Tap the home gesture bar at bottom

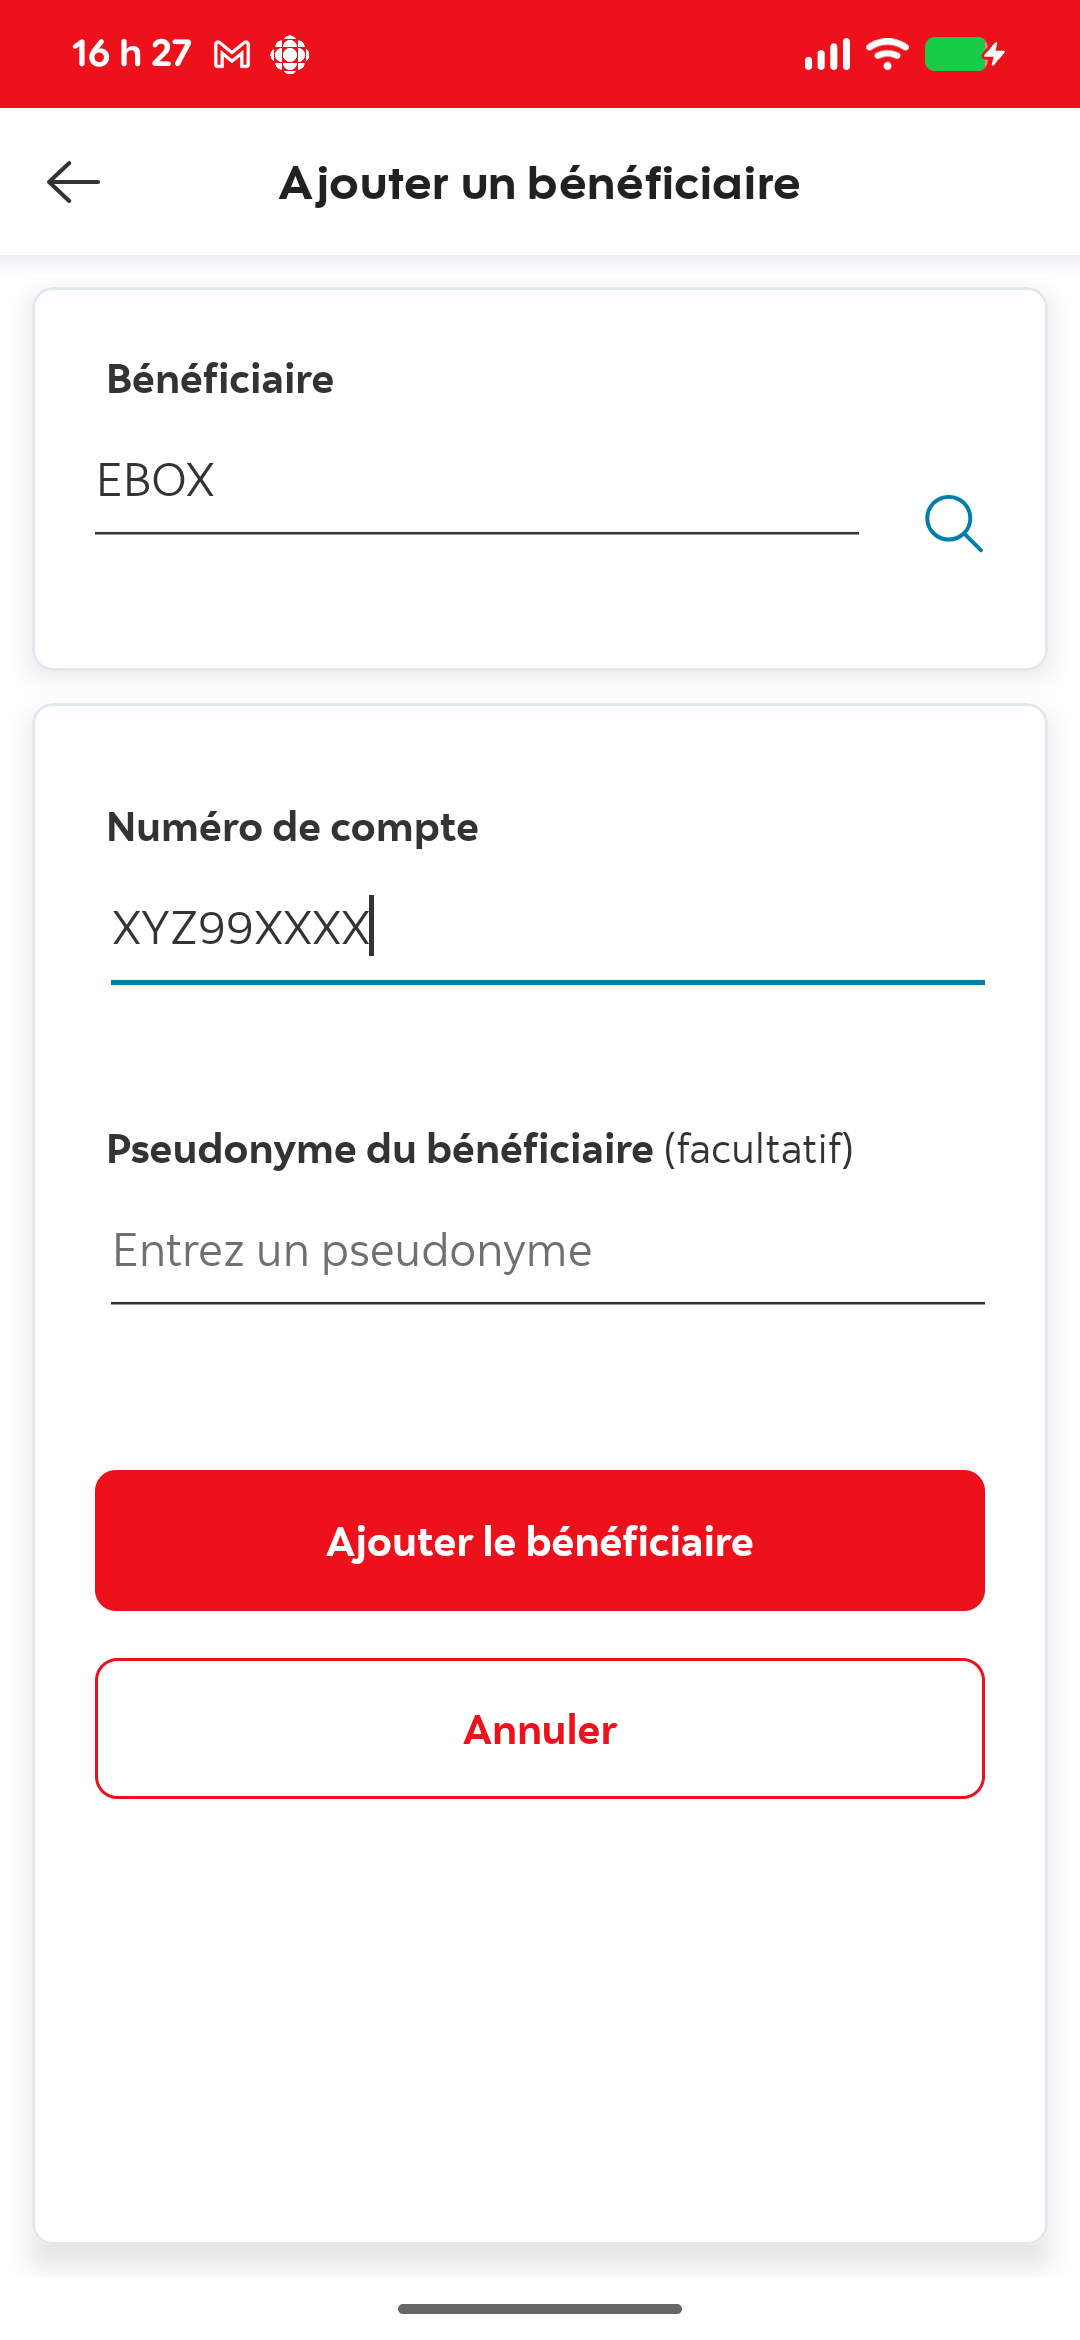(x=540, y=2309)
